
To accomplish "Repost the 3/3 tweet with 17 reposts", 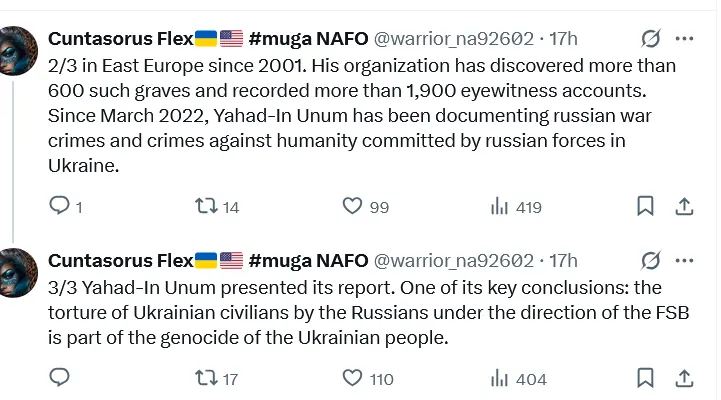I will pyautogui.click(x=205, y=378).
